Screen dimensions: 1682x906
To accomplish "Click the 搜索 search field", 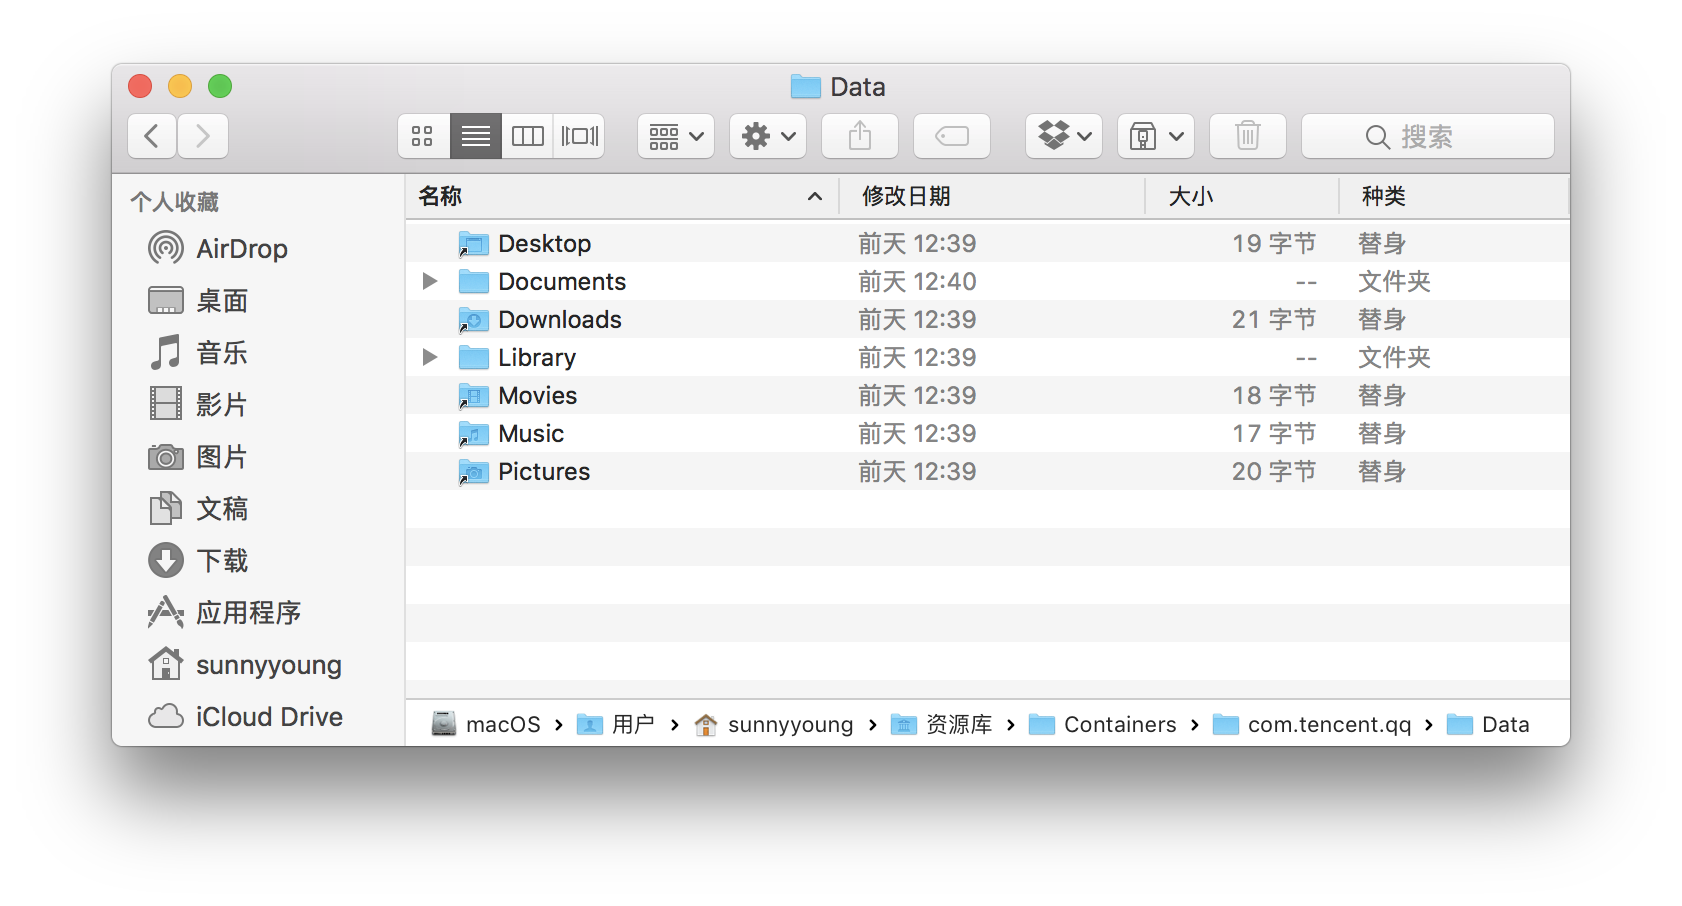I will click(1427, 136).
